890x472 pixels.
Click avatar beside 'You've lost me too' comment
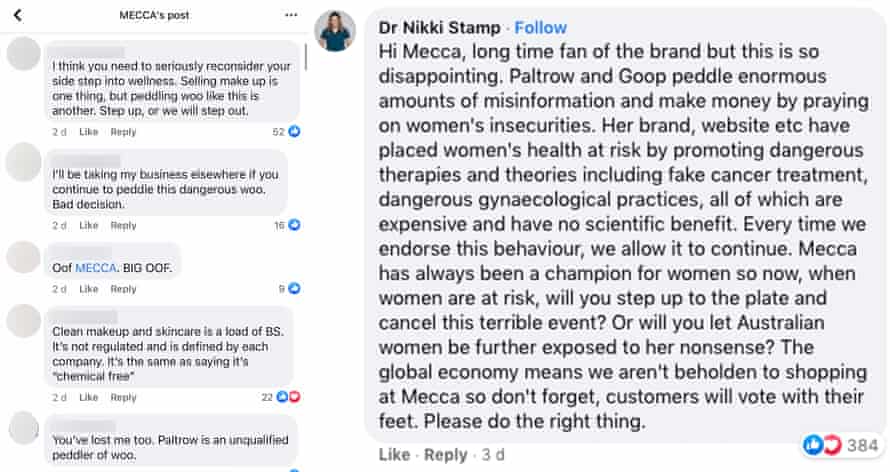pyautogui.click(x=24, y=429)
